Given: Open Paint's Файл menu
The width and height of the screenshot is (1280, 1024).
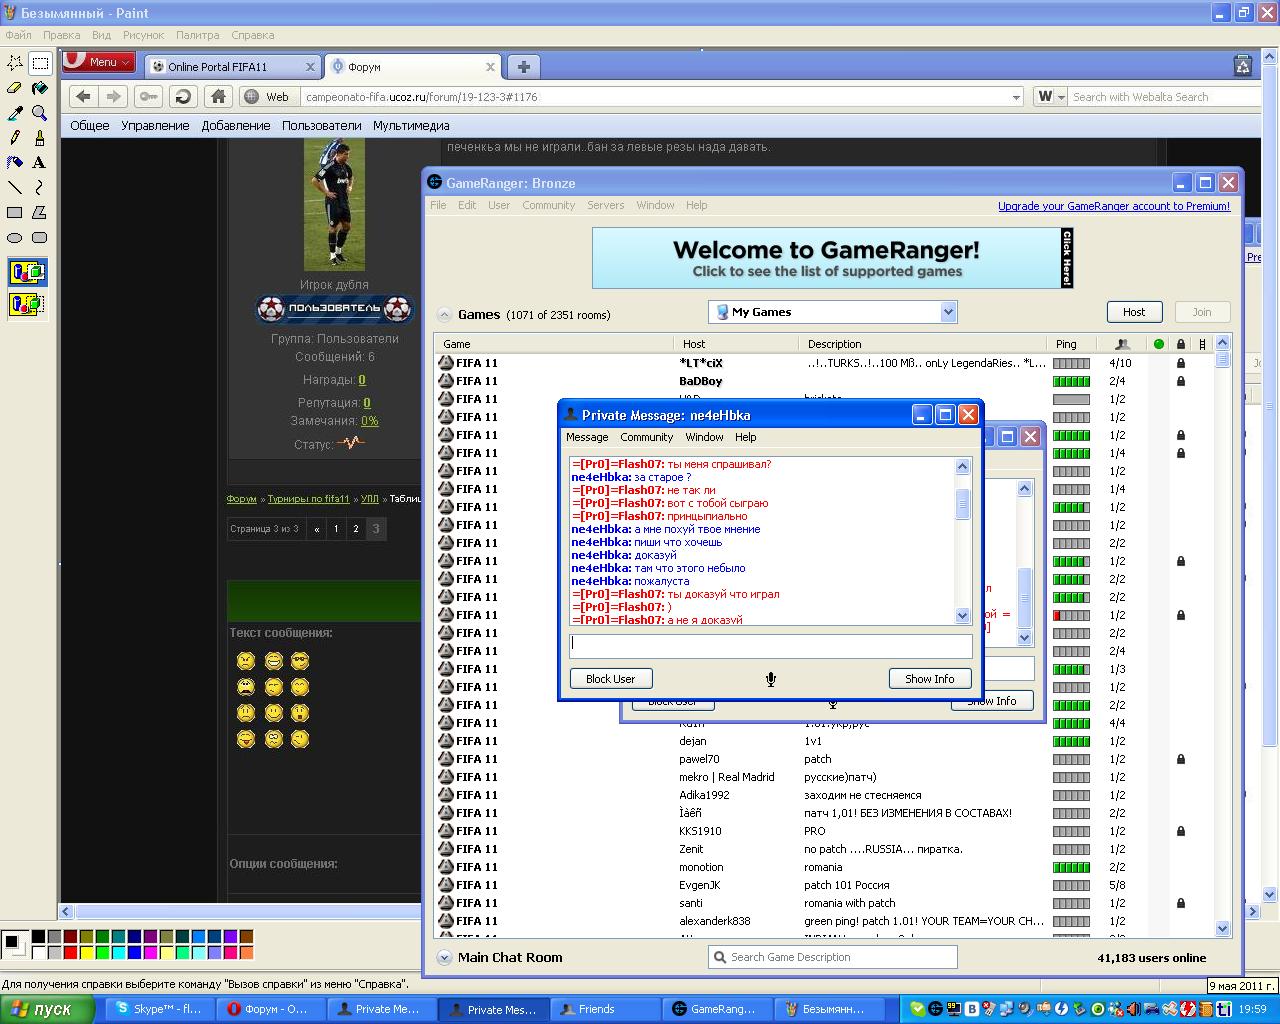Looking at the screenshot, I should pyautogui.click(x=18, y=35).
